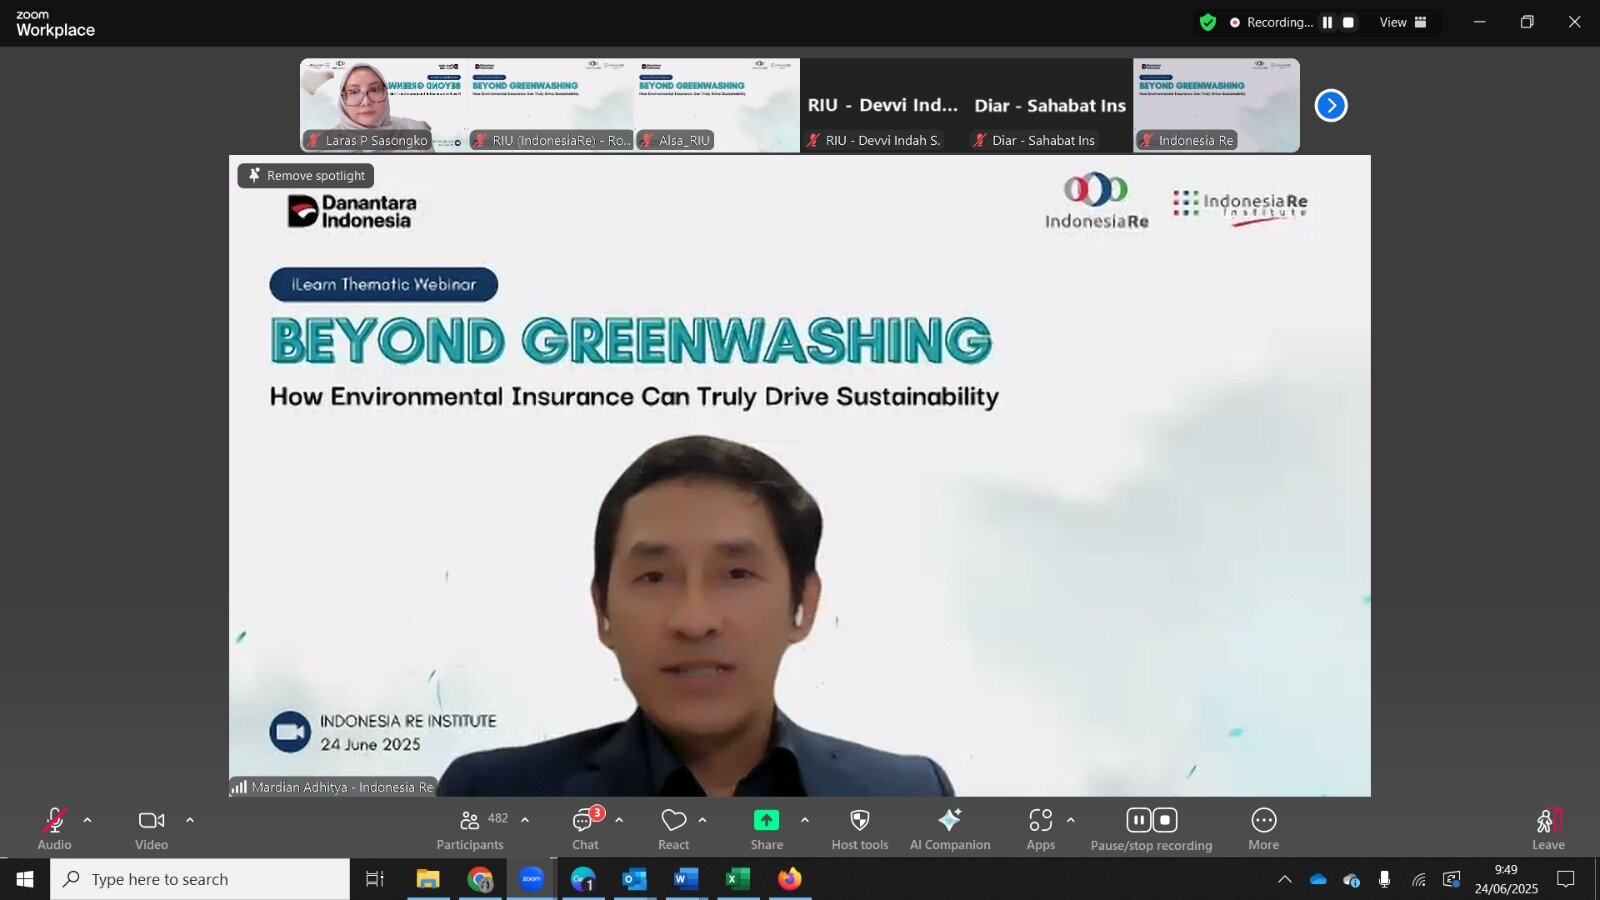
Task: Open File Explorer from taskbar
Action: [x=428, y=879]
